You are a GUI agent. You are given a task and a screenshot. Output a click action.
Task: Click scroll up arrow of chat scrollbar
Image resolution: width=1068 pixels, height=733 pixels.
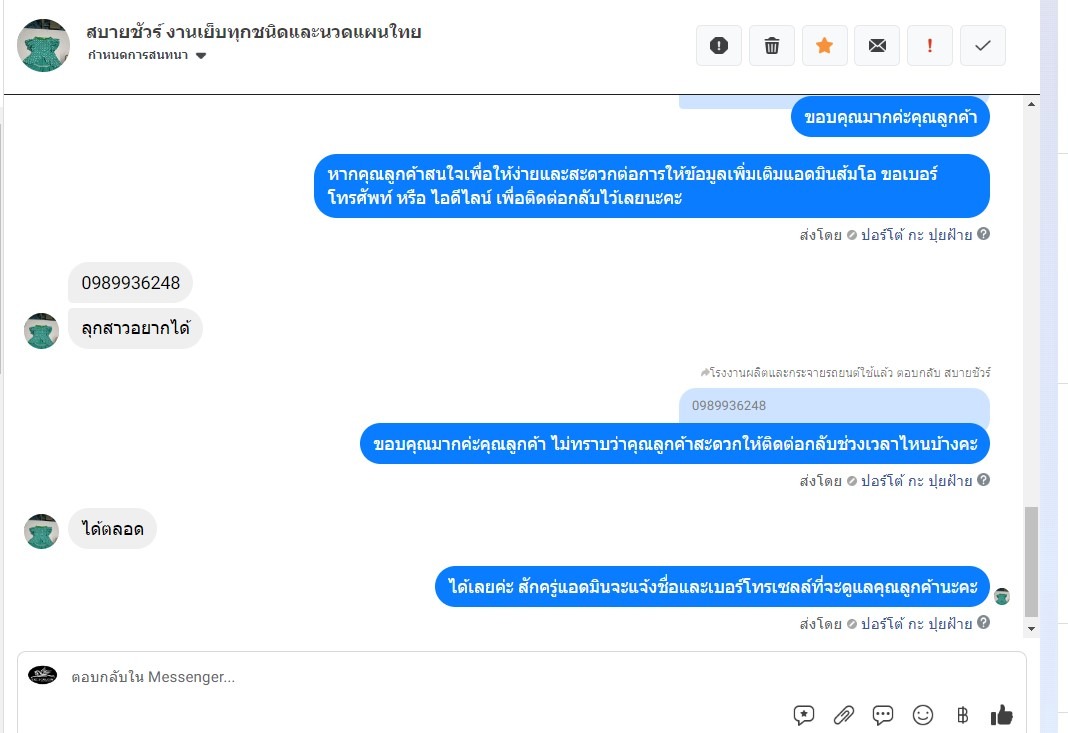[1031, 104]
